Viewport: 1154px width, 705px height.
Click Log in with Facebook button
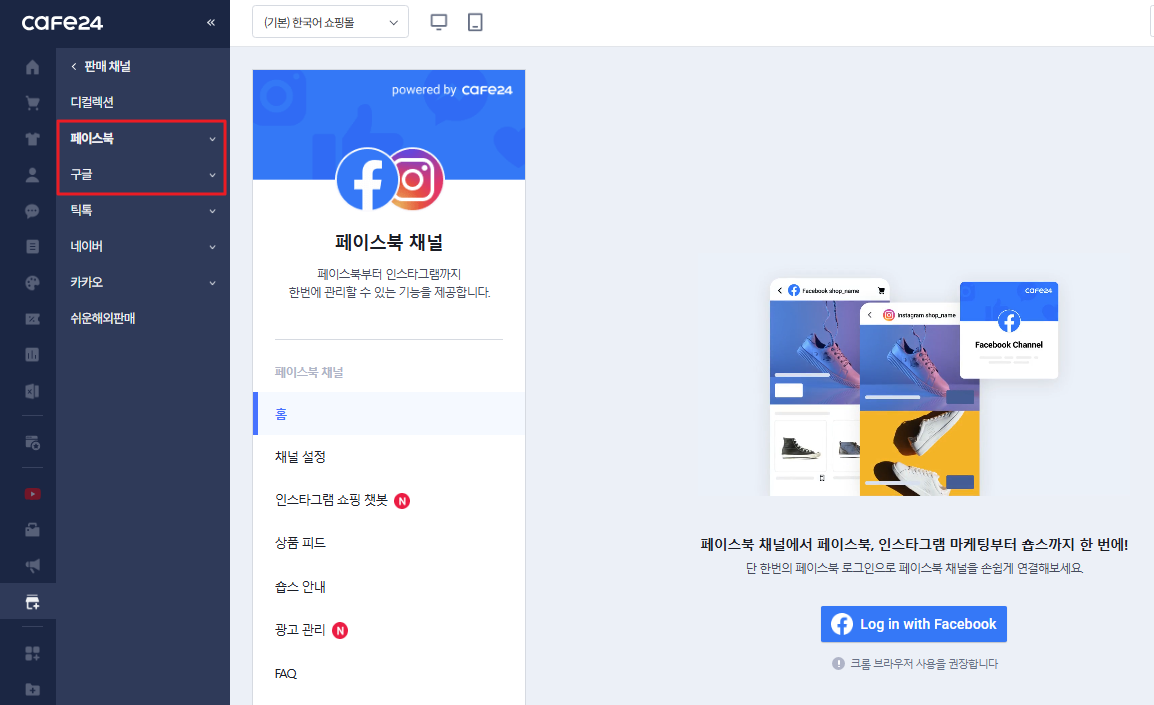pos(913,624)
